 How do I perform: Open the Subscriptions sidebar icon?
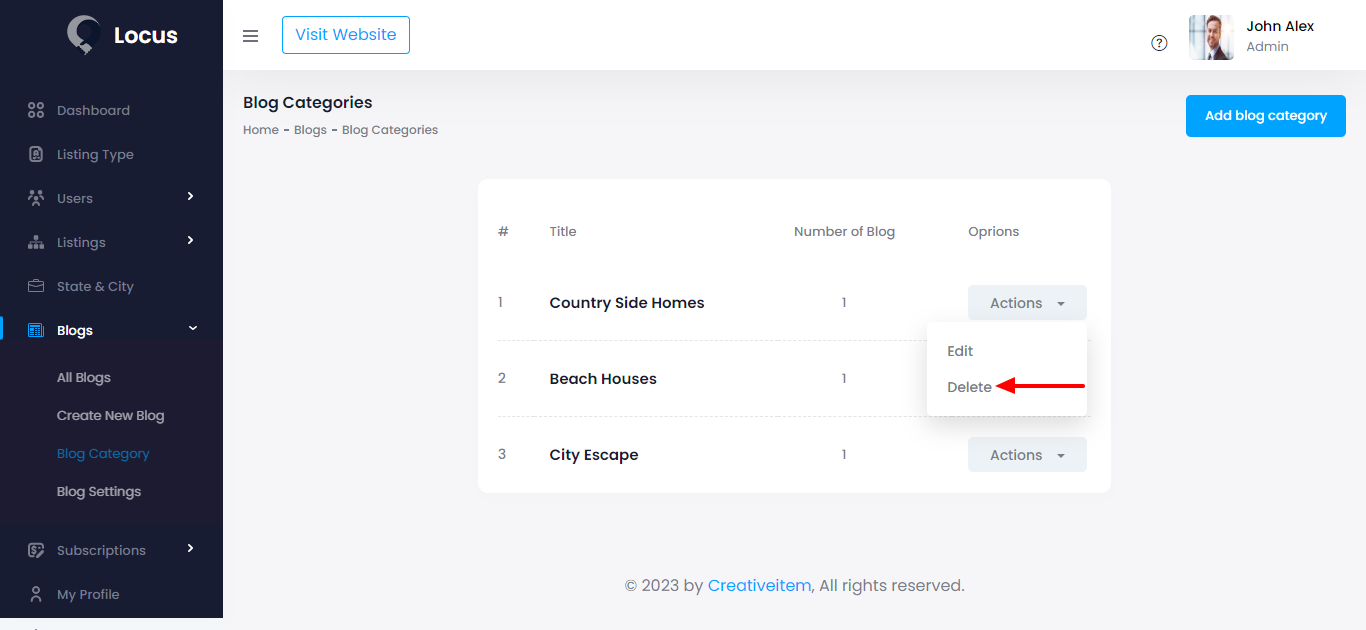[36, 549]
